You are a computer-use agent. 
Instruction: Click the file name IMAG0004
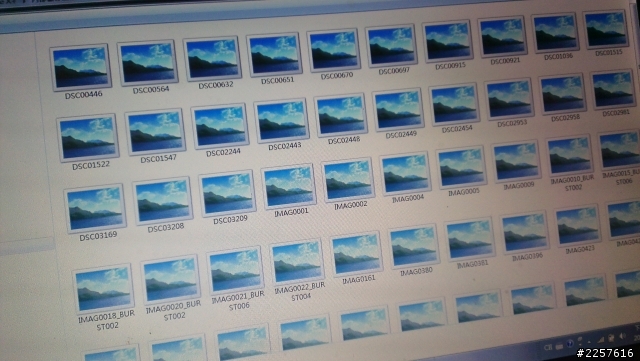click(408, 198)
